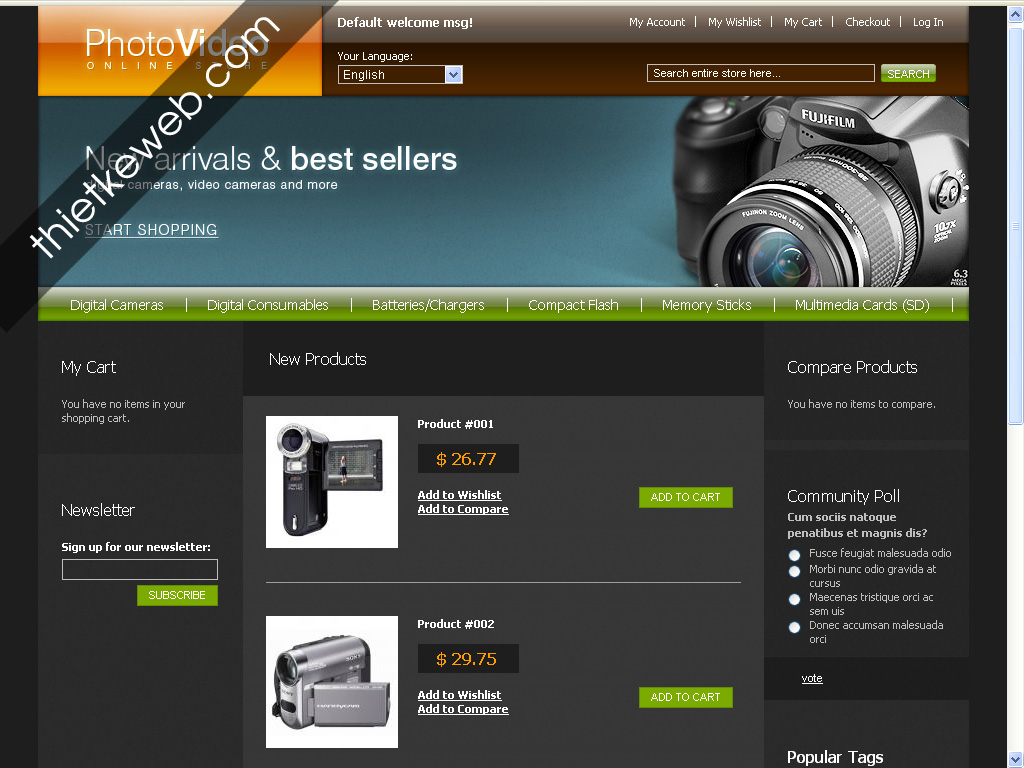Open the Batteries/Chargers category
The image size is (1024, 768).
(x=428, y=305)
